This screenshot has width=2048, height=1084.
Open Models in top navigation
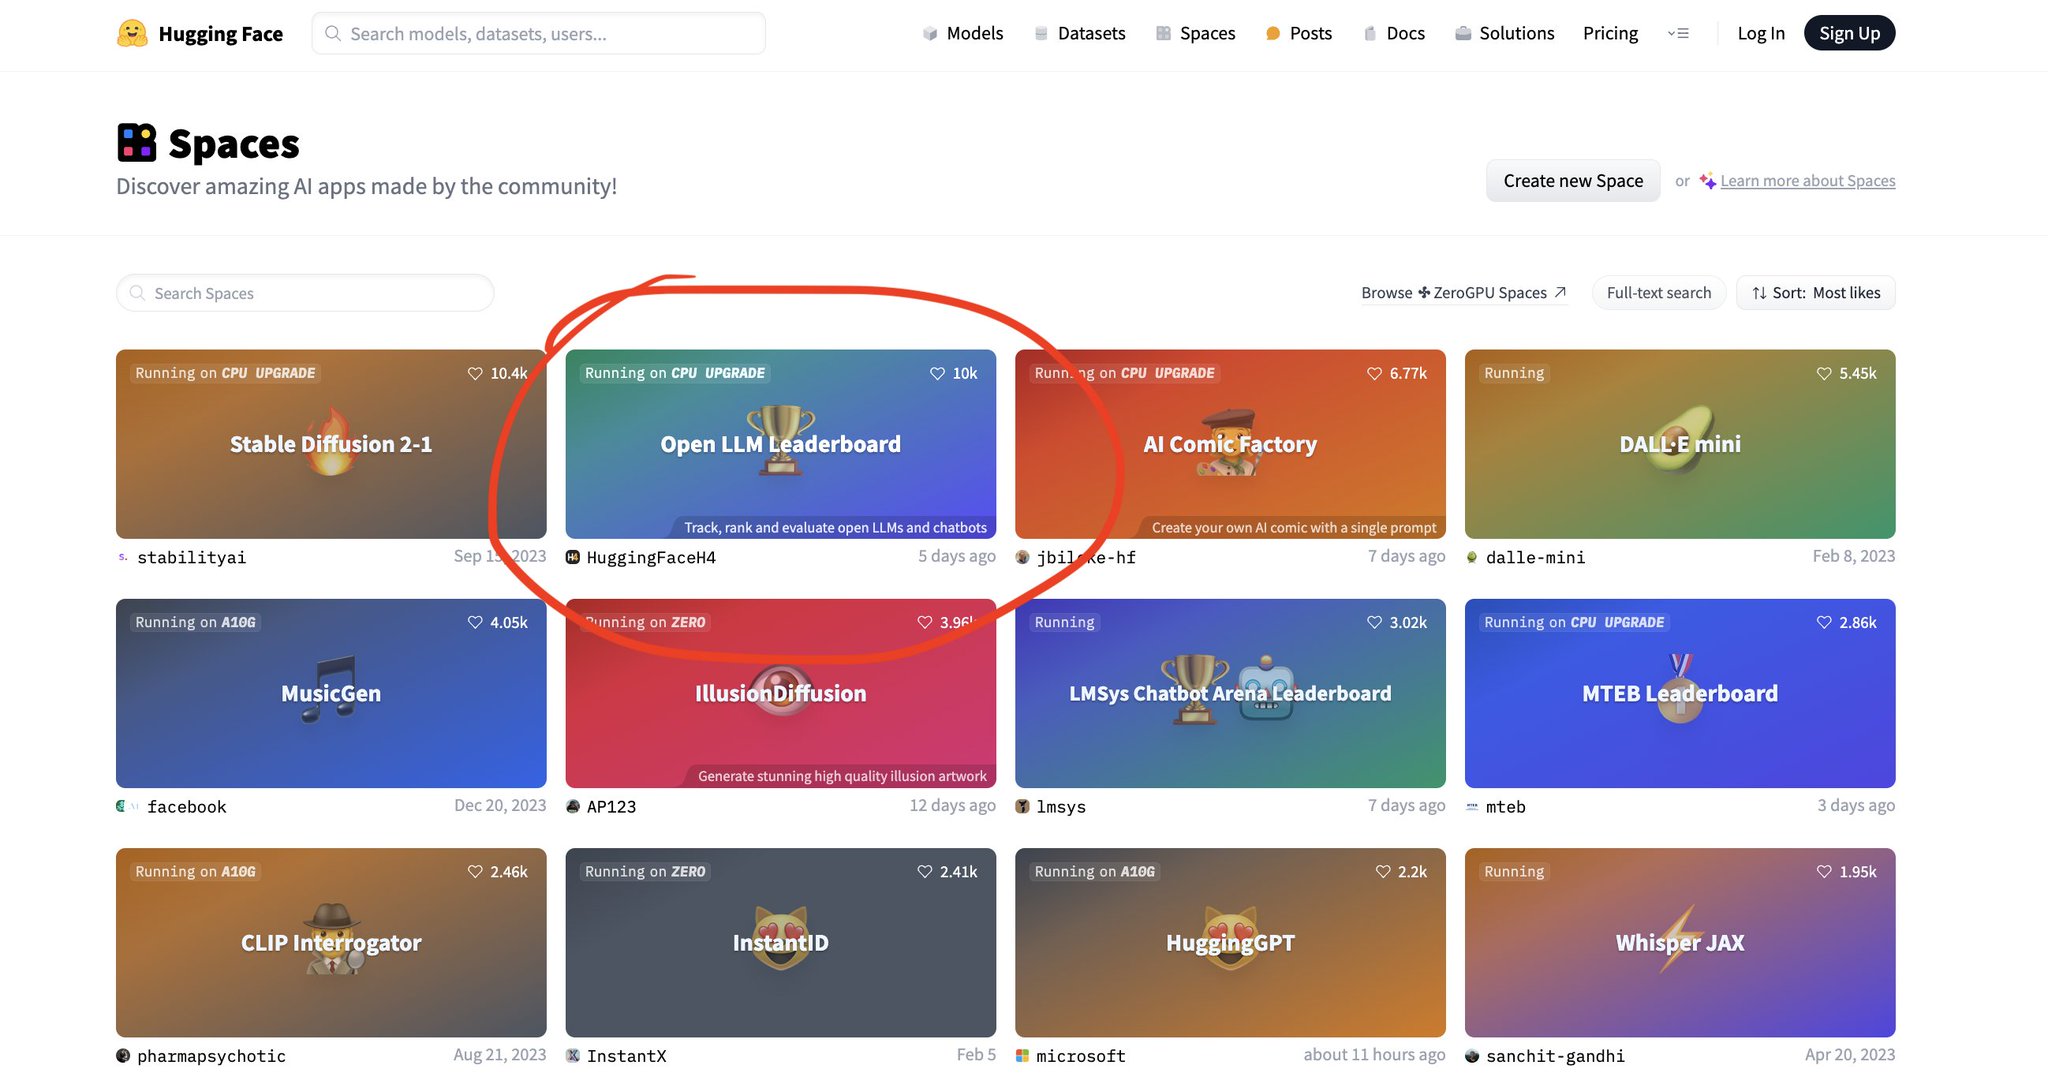coord(962,33)
